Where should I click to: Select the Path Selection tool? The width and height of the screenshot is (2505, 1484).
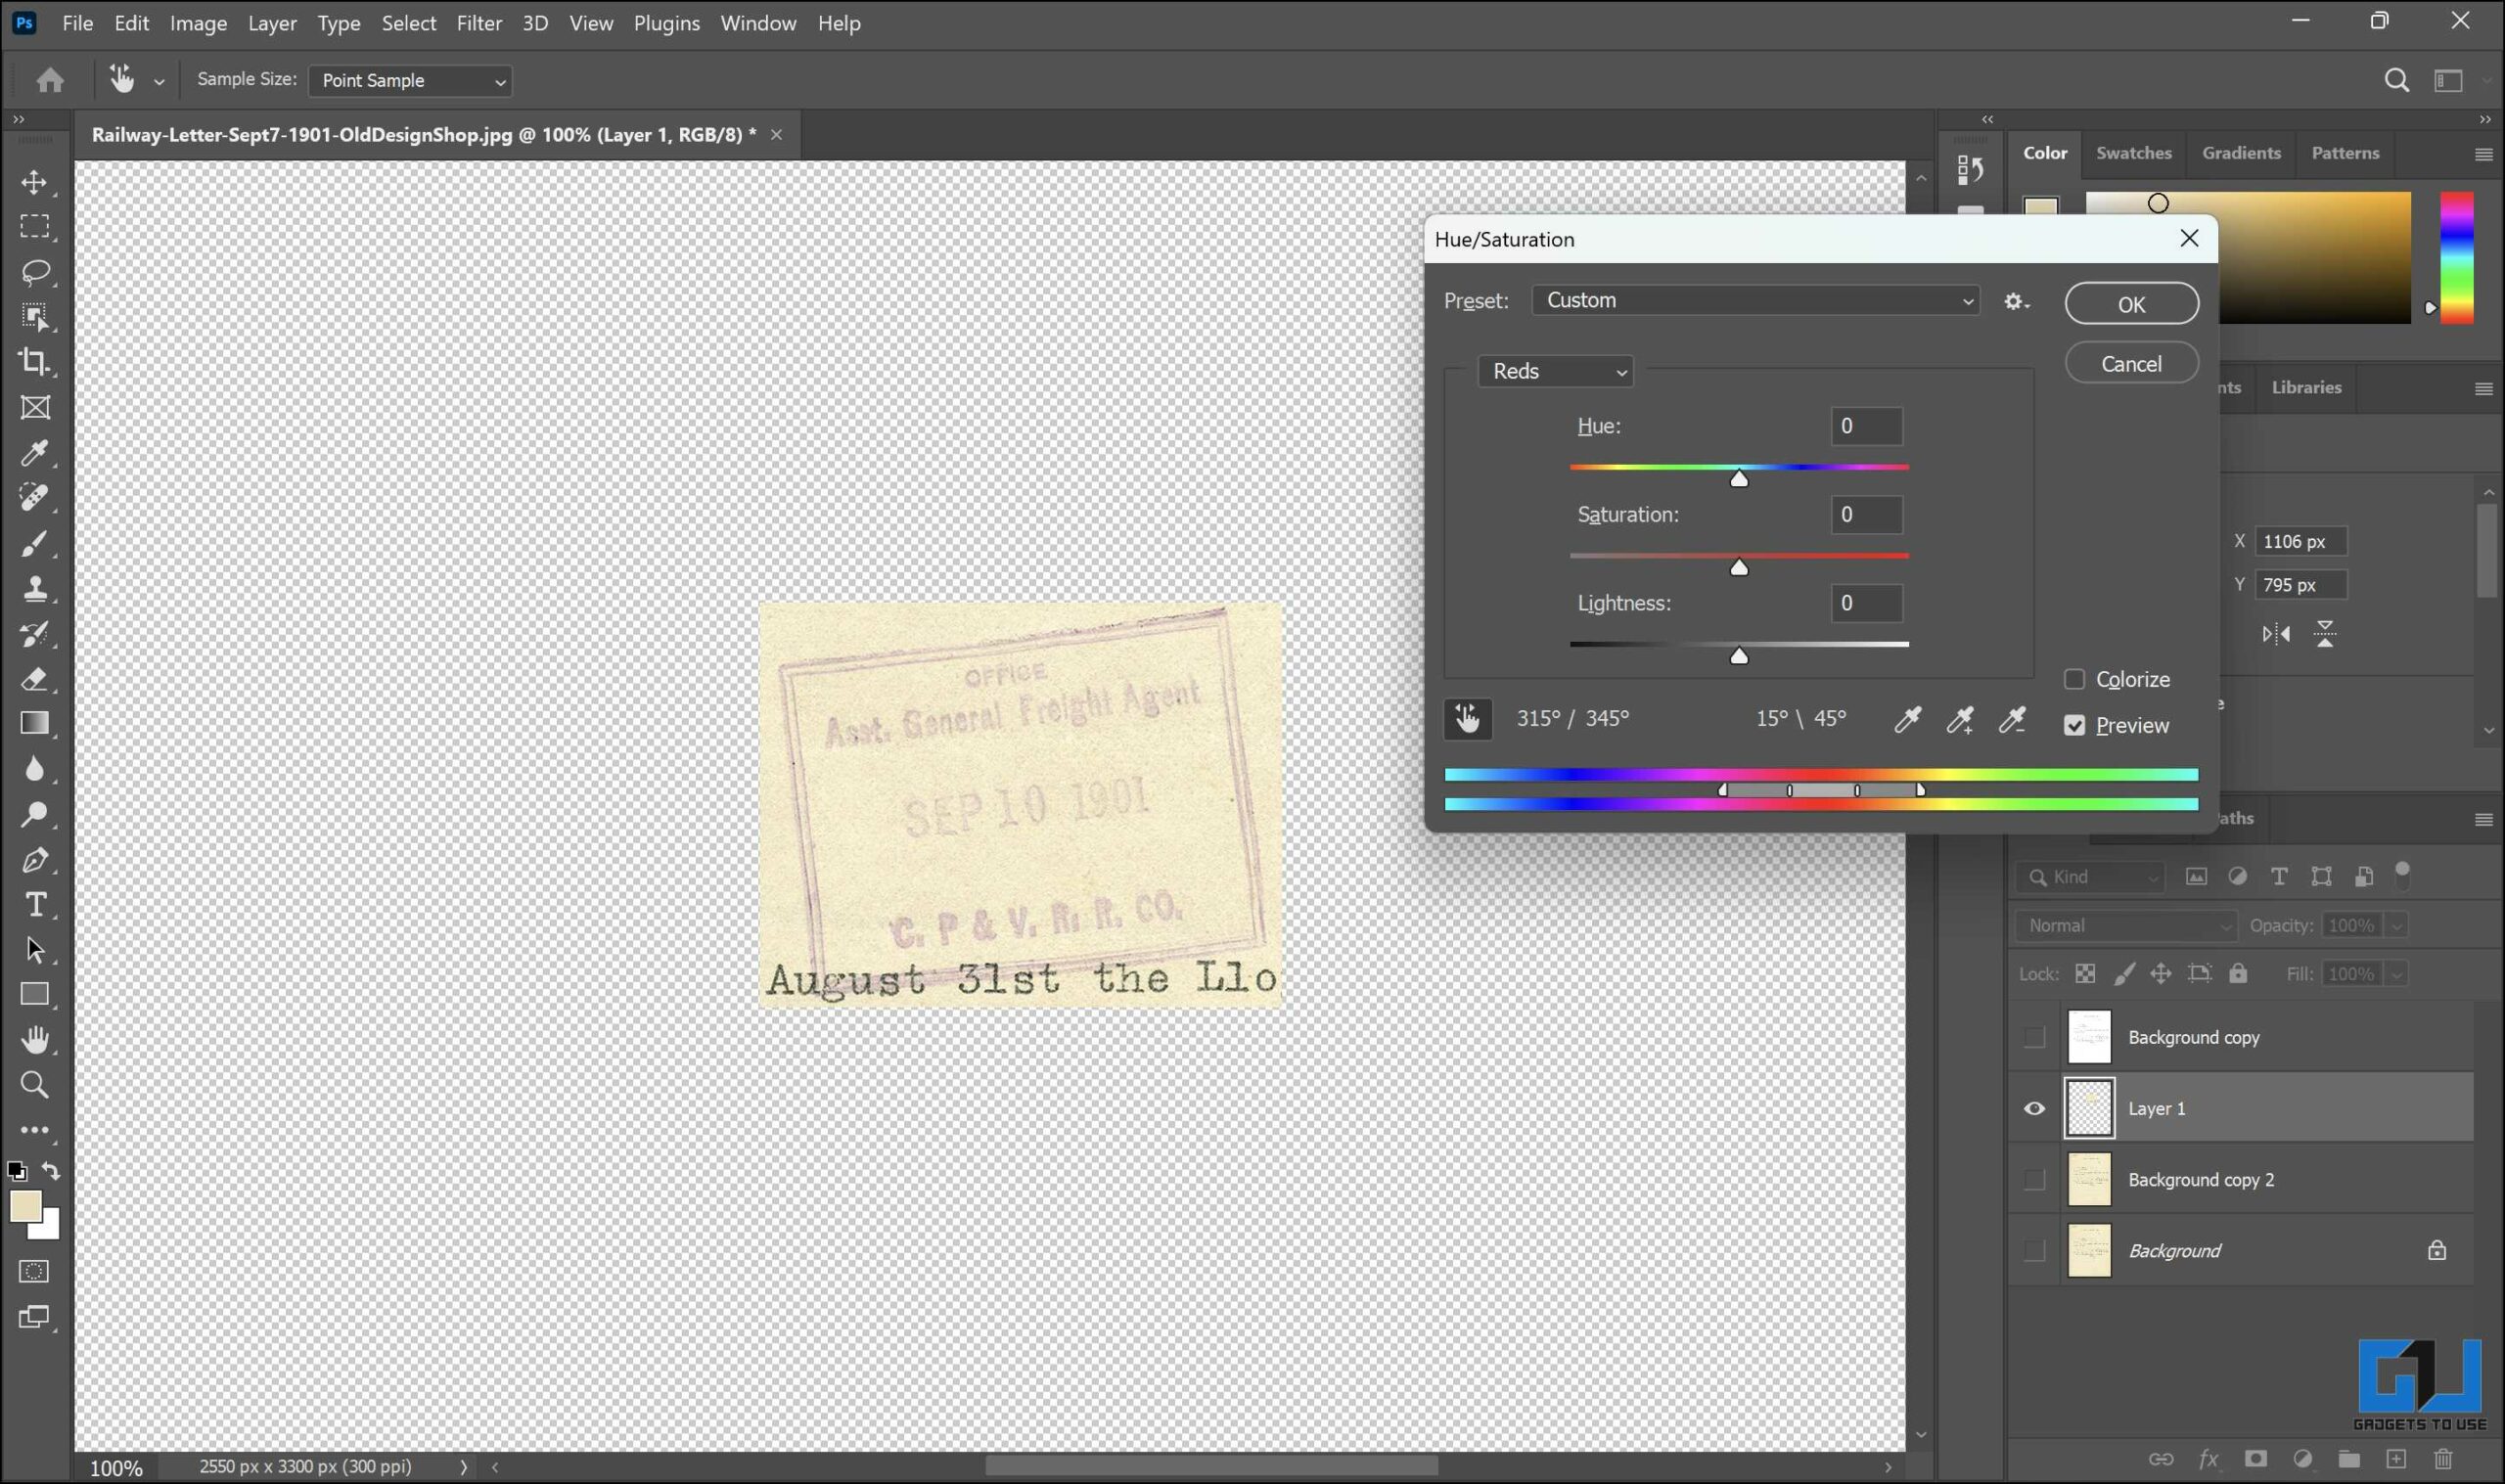(35, 950)
